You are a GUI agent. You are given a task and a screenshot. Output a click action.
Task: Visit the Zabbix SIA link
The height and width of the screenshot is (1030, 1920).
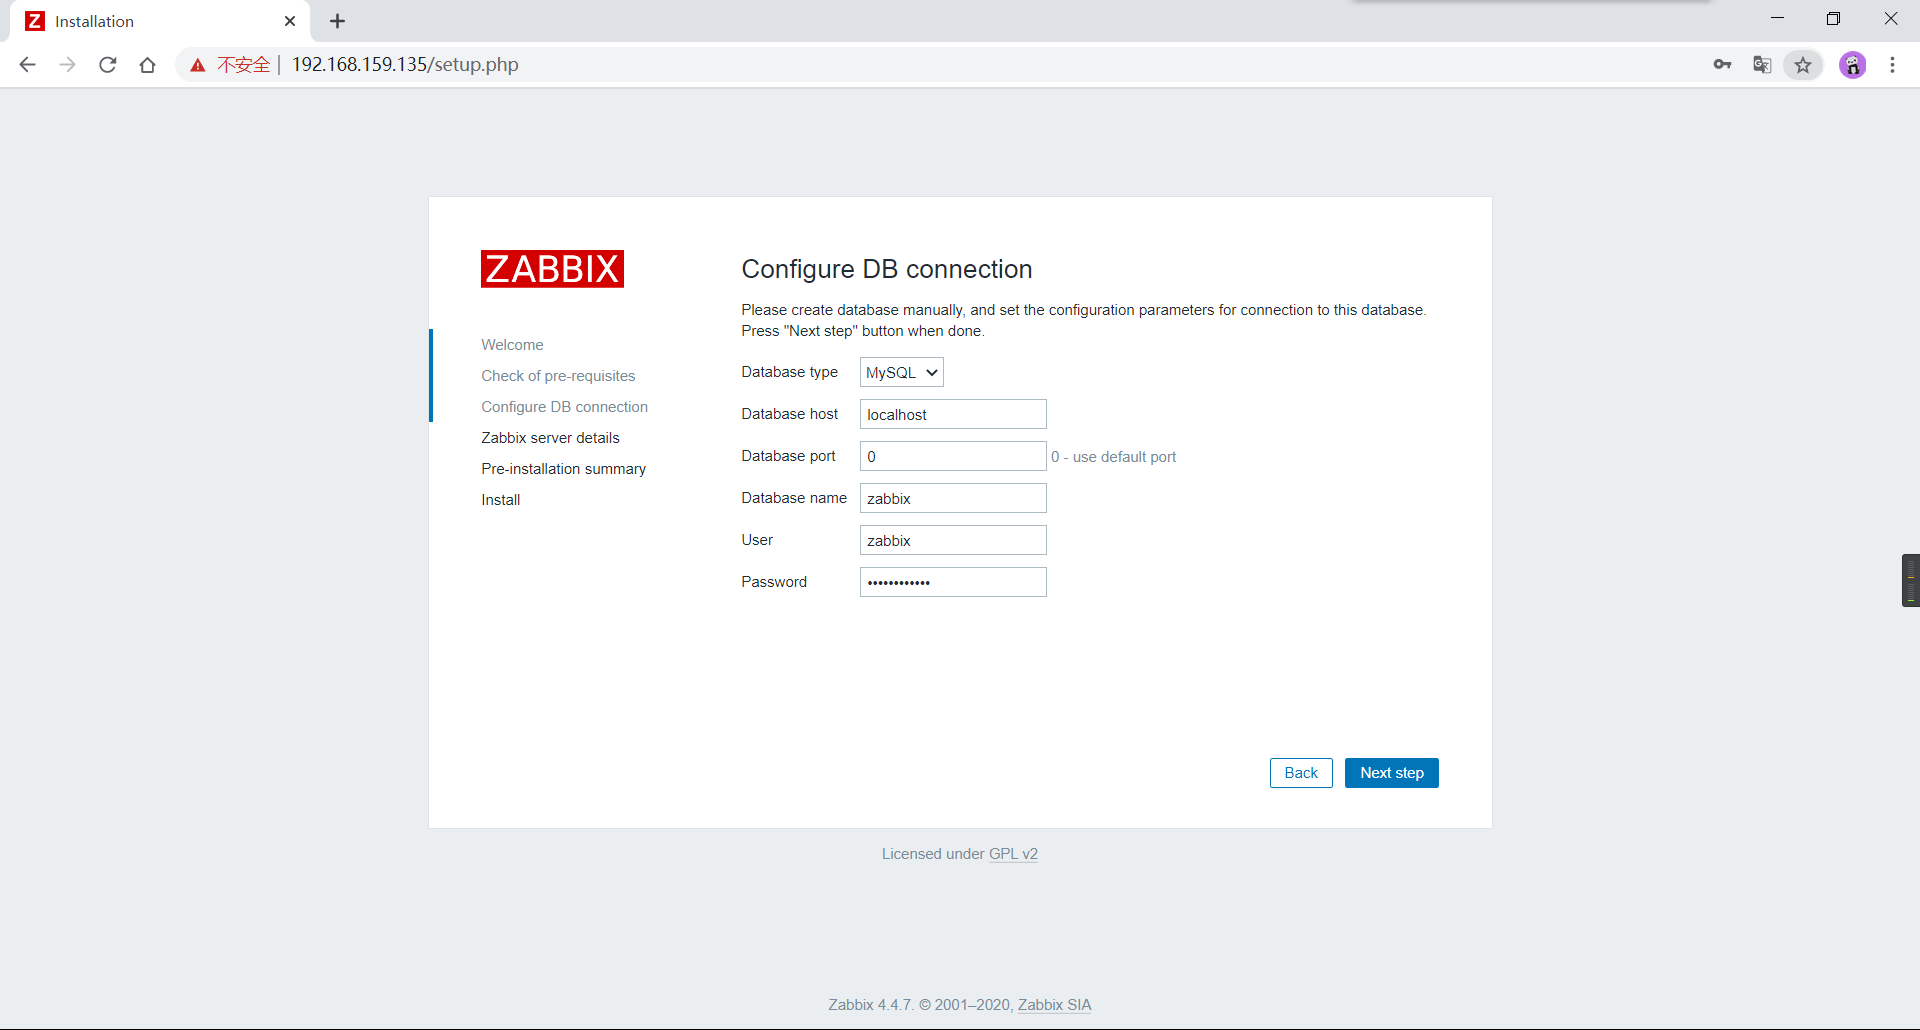pyautogui.click(x=1054, y=1005)
